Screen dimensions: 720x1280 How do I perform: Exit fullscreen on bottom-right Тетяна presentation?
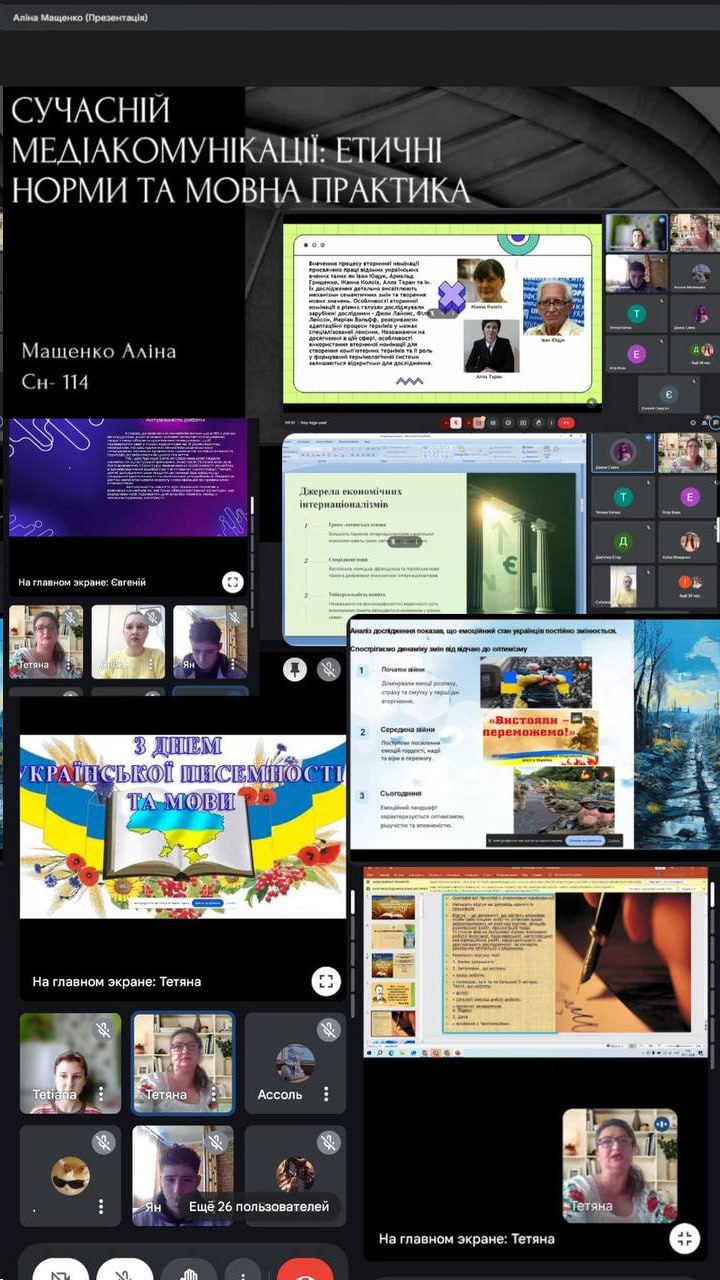[x=684, y=1238]
